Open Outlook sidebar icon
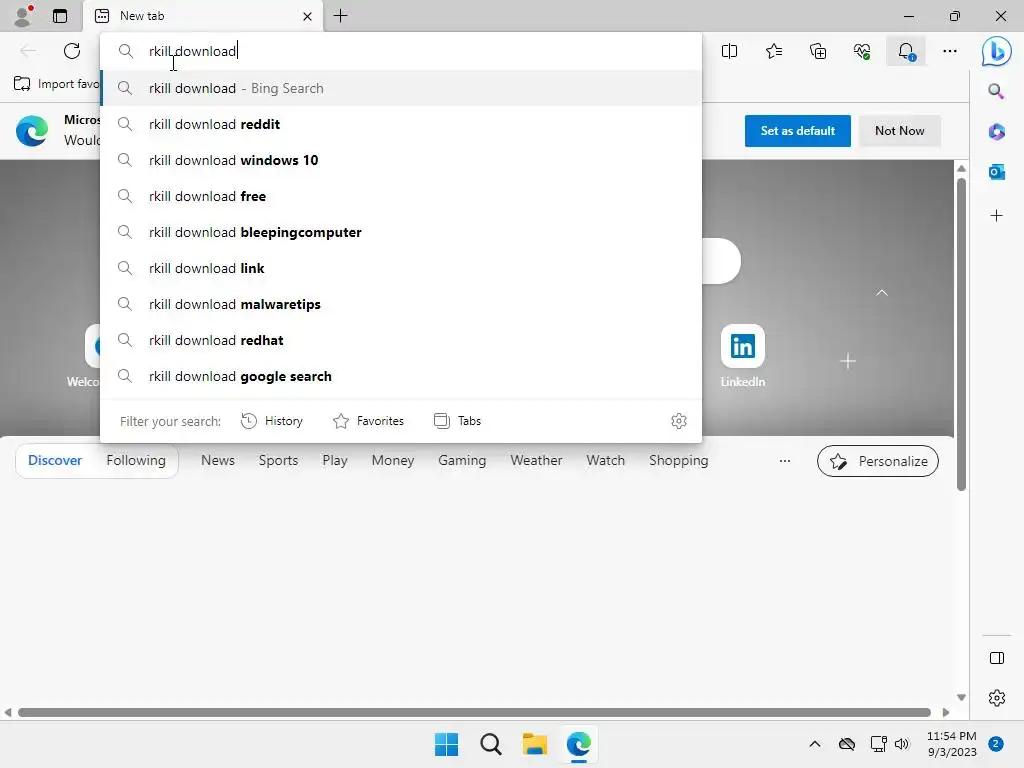 pyautogui.click(x=996, y=172)
